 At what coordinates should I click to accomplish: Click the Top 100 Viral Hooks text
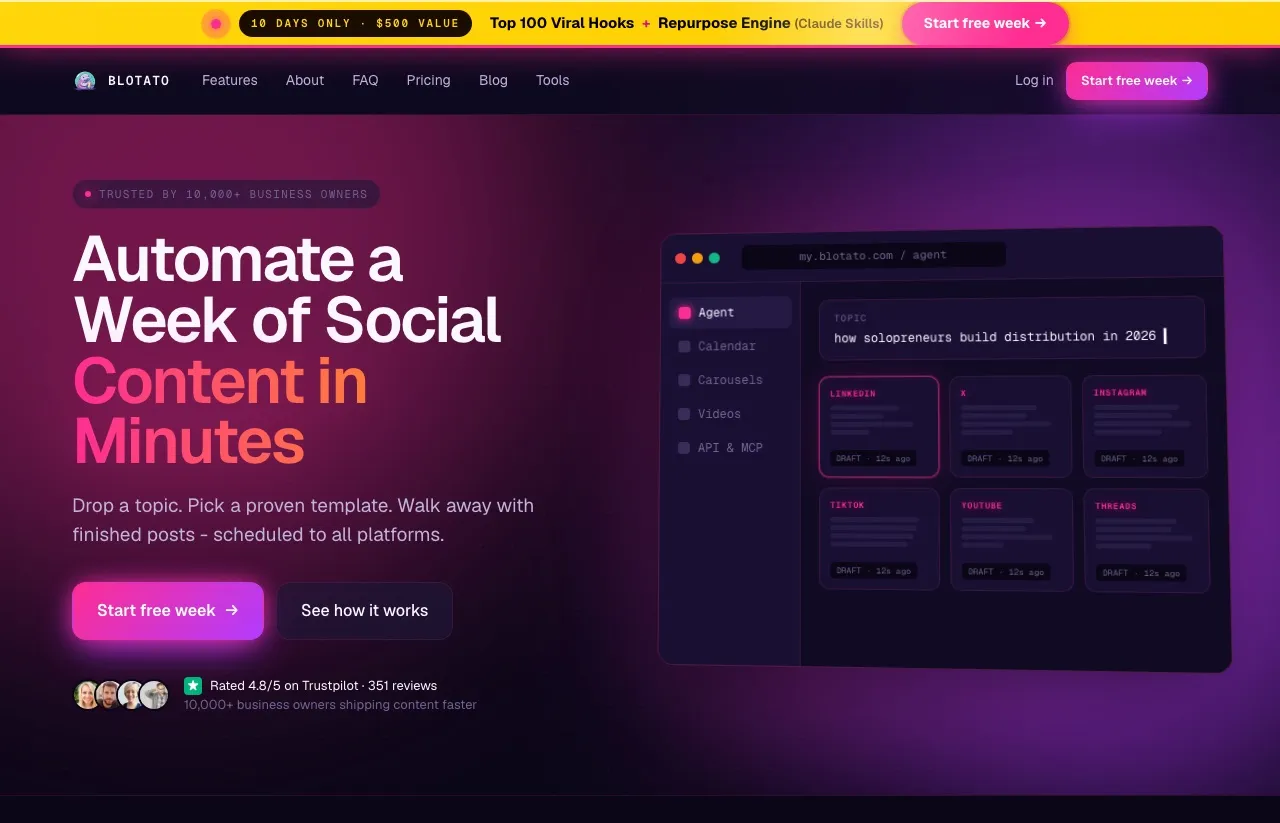pos(562,23)
